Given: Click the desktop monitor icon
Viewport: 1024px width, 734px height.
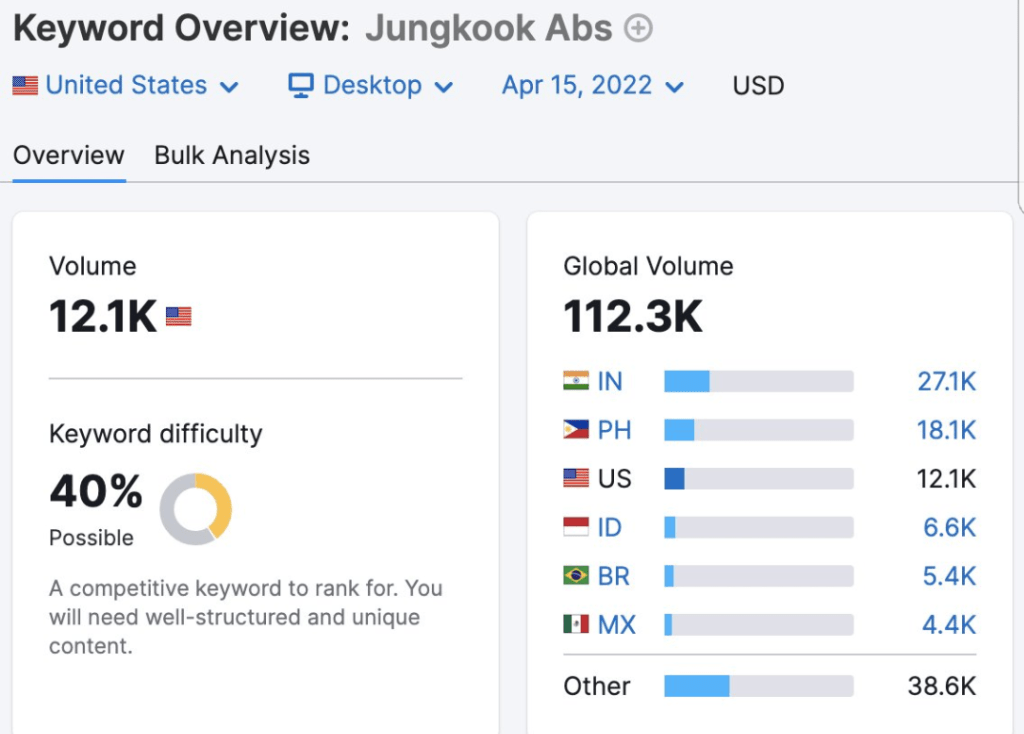Looking at the screenshot, I should (x=300, y=86).
